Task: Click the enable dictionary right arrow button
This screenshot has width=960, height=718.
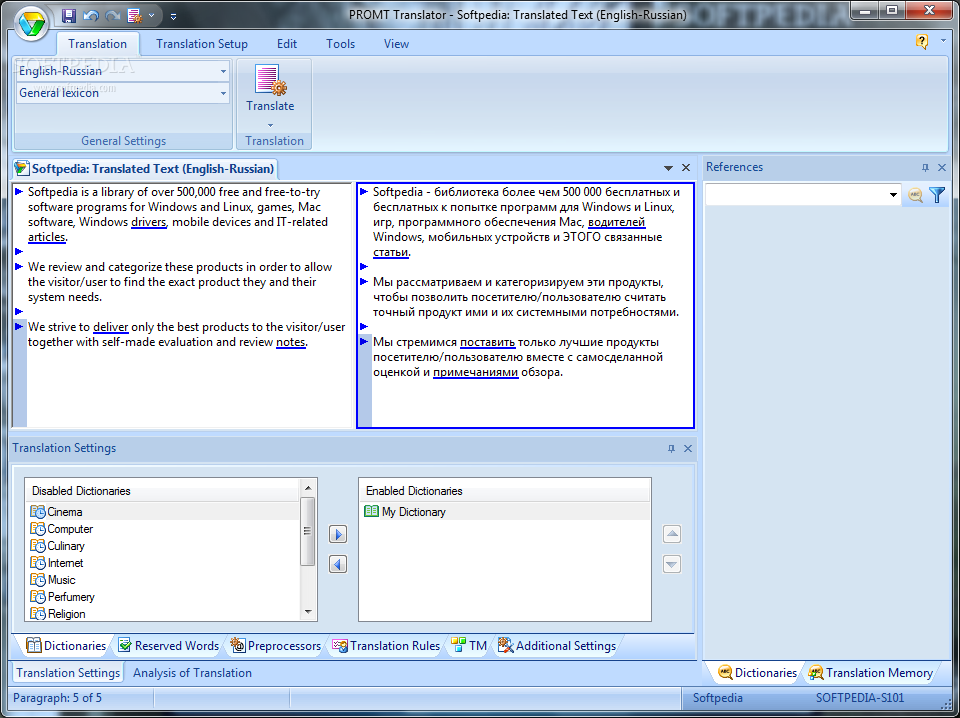Action: pos(338,534)
